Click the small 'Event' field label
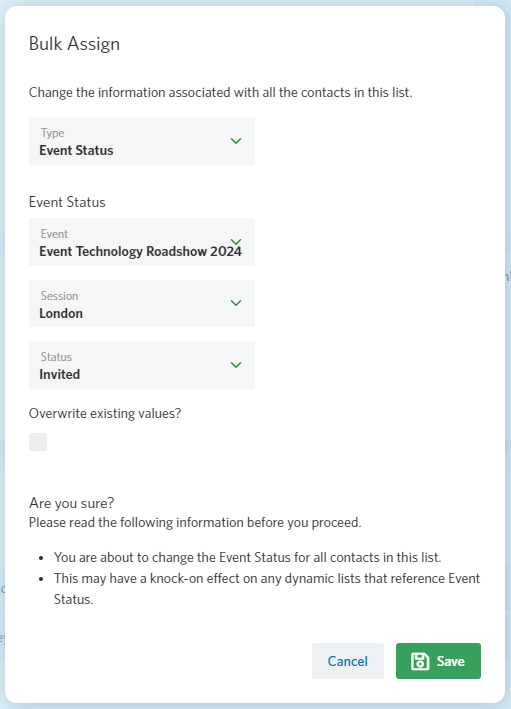 pyautogui.click(x=54, y=234)
